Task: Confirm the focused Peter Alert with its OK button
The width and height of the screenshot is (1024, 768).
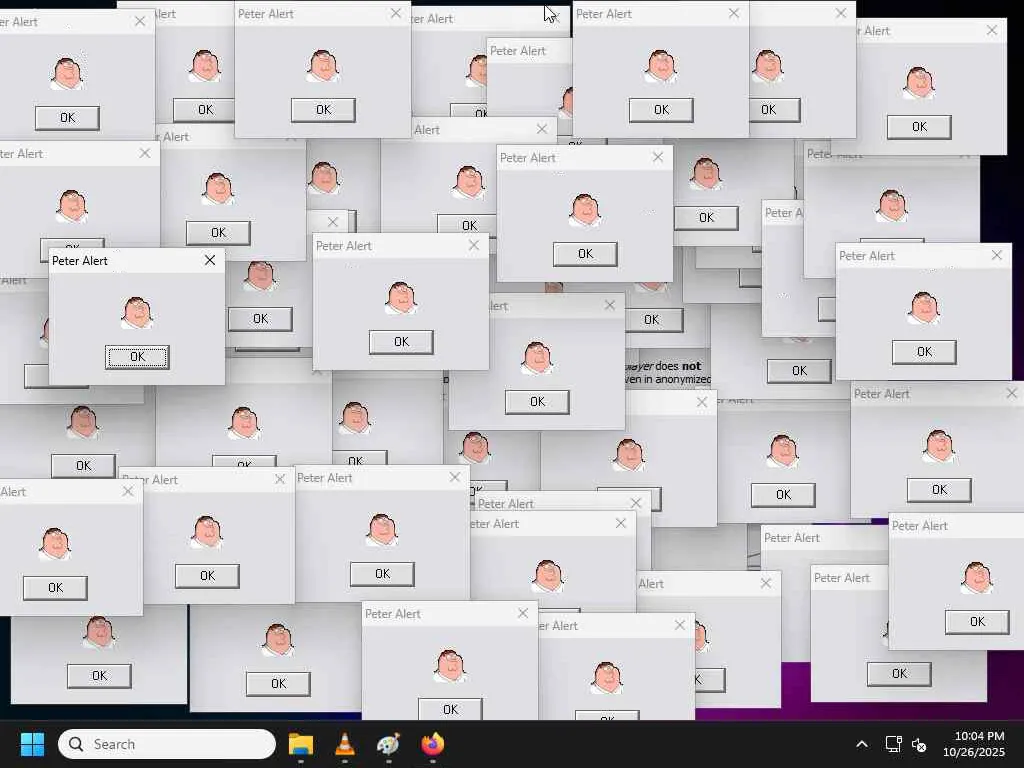Action: 137,357
